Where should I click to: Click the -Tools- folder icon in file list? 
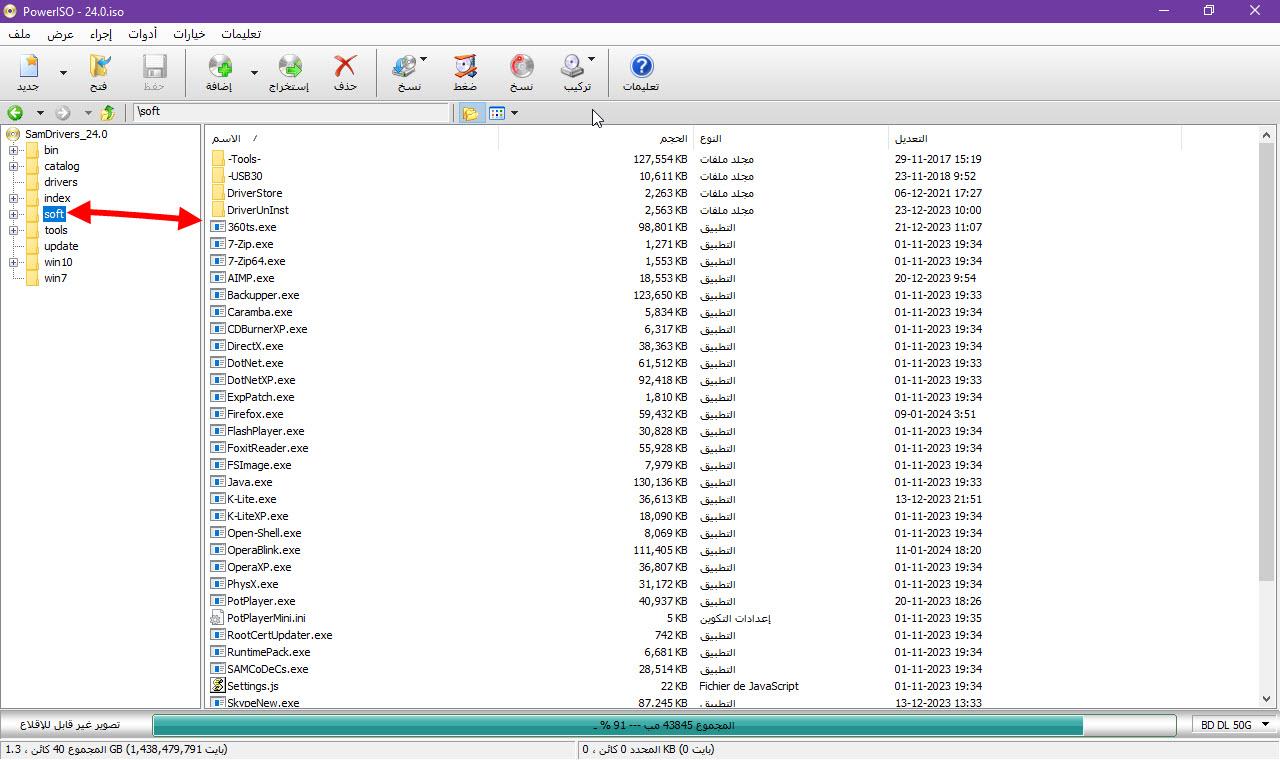pyautogui.click(x=218, y=159)
